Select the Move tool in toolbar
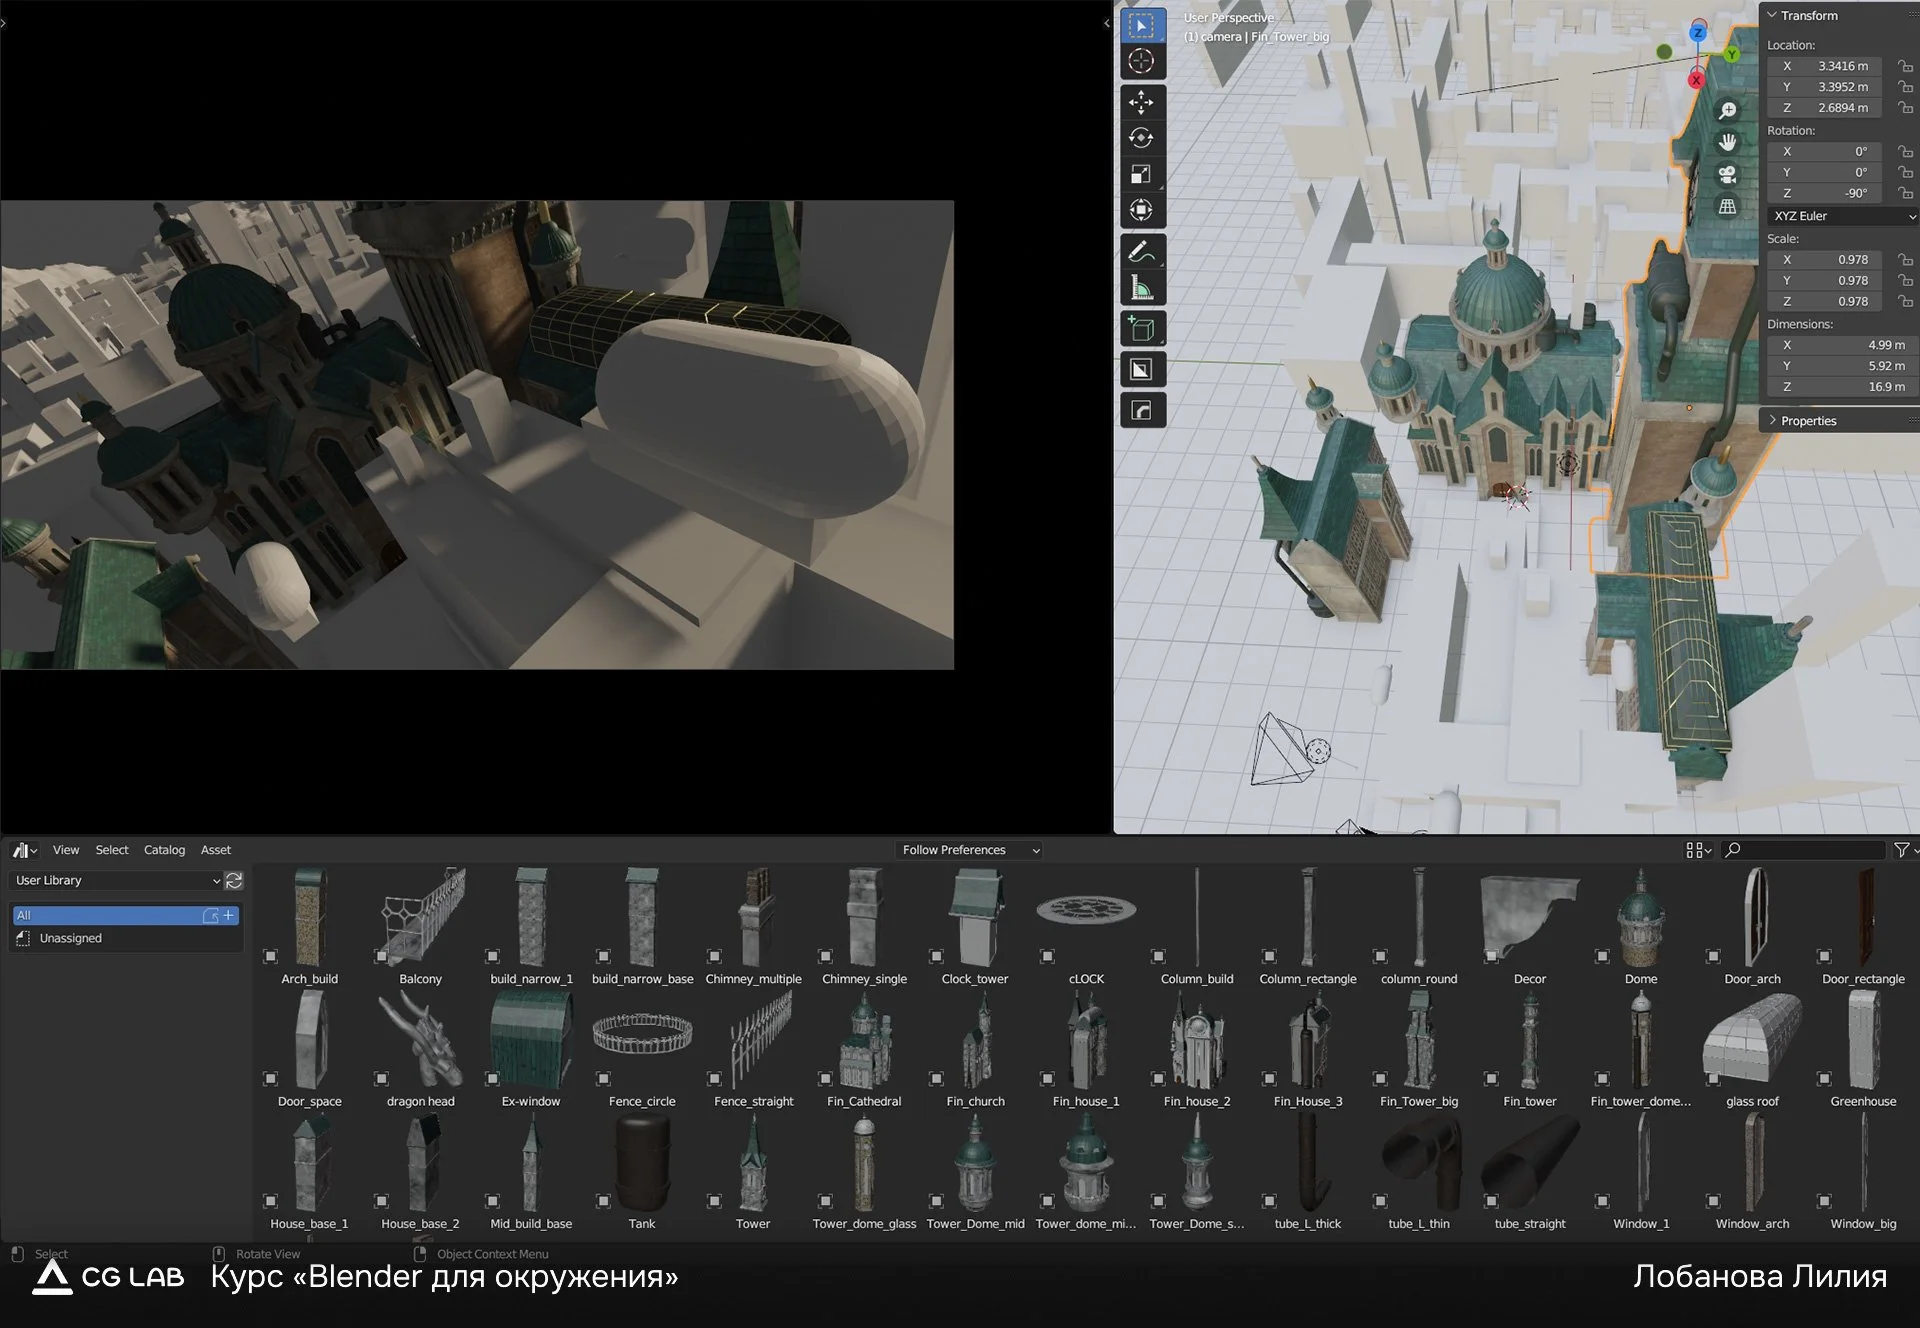The width and height of the screenshot is (1920, 1328). (x=1141, y=102)
